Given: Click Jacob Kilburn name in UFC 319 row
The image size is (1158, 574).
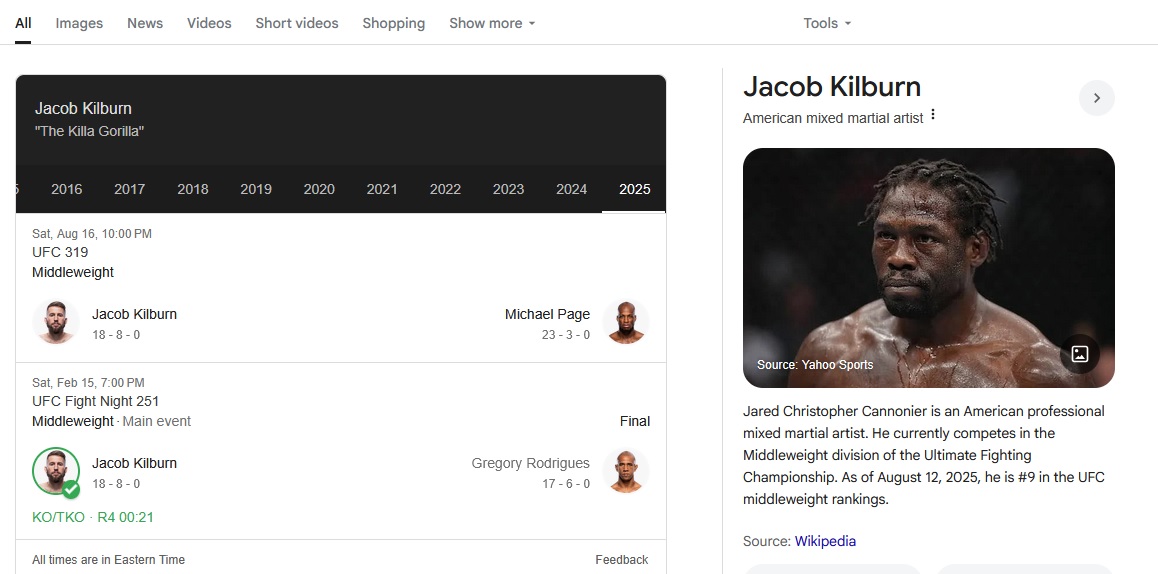Looking at the screenshot, I should [134, 314].
